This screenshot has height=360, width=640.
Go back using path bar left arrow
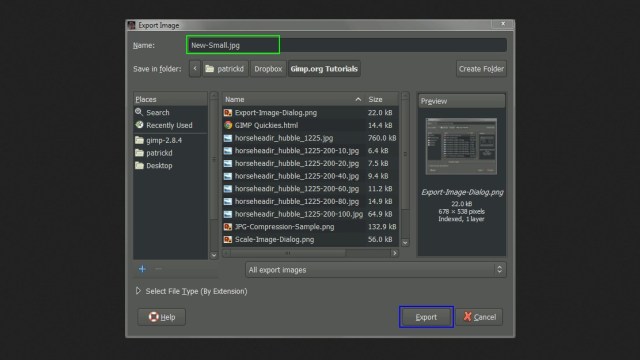(195, 69)
